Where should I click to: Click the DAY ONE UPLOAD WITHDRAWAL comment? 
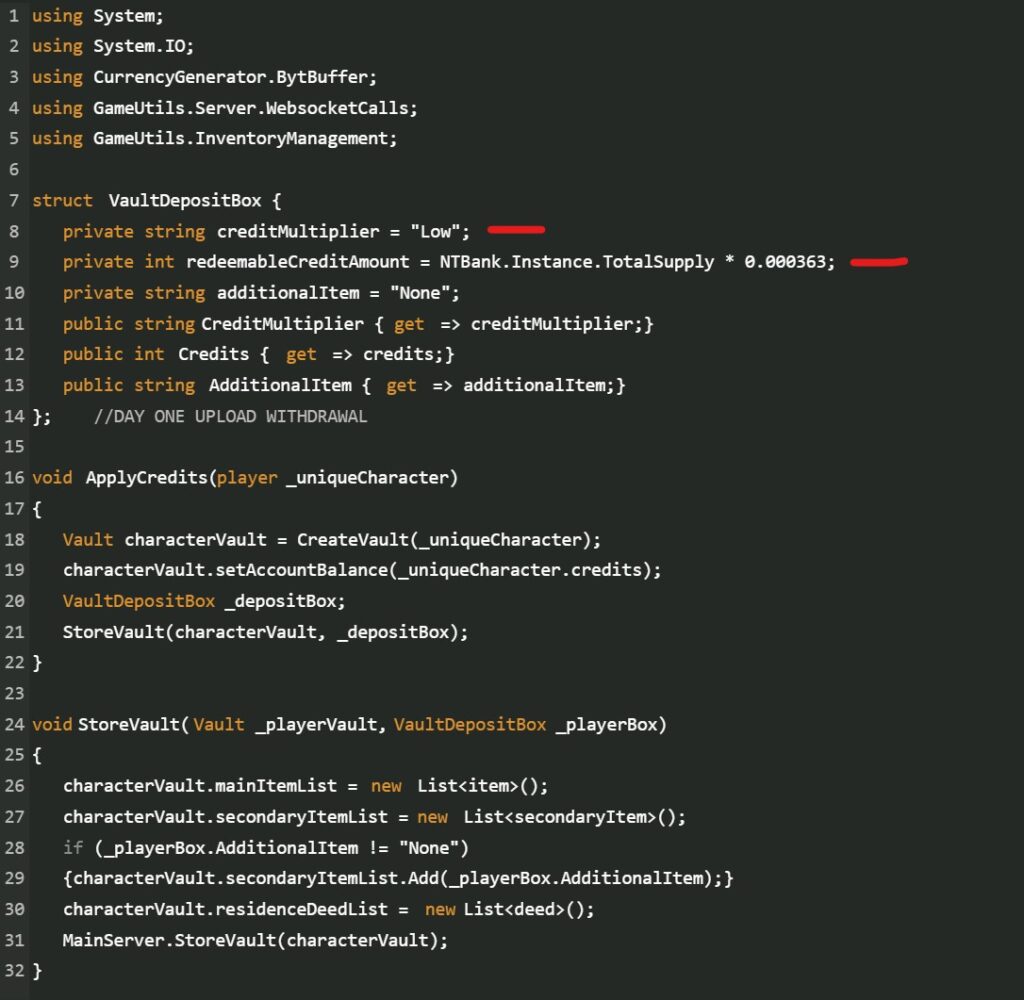click(x=230, y=416)
